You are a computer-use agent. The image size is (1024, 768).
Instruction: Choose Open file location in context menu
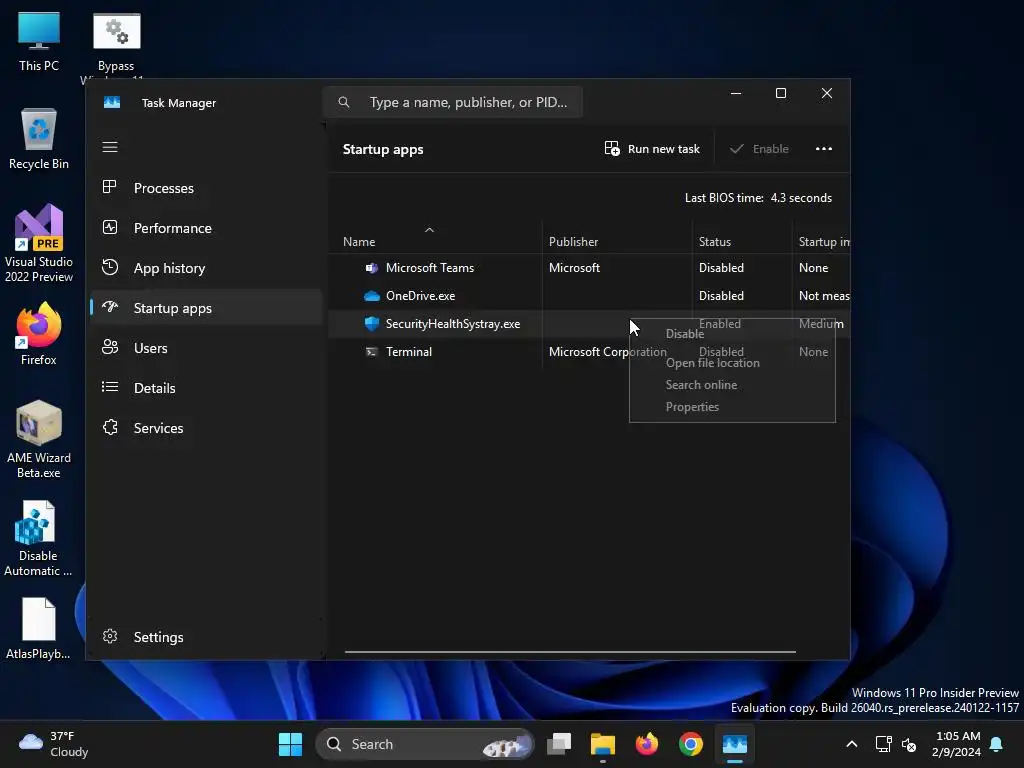tap(712, 363)
